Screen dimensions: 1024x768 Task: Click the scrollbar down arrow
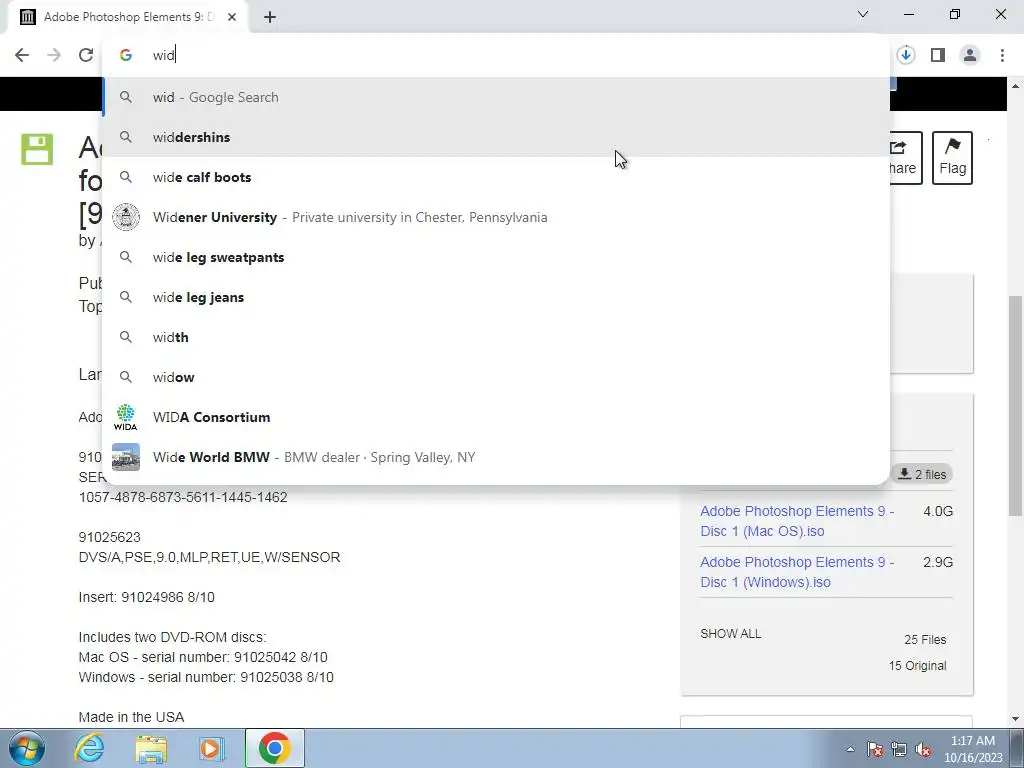click(1016, 719)
